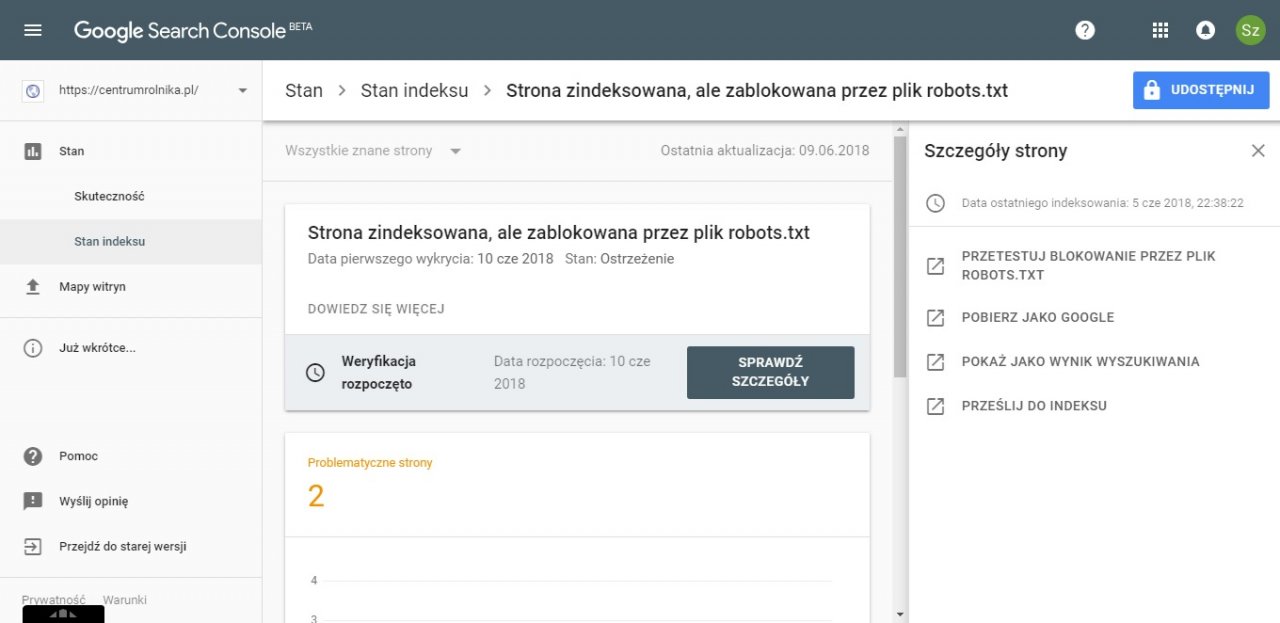The height and width of the screenshot is (623, 1280).
Task: Open the help question mark icon in header
Action: click(1085, 30)
